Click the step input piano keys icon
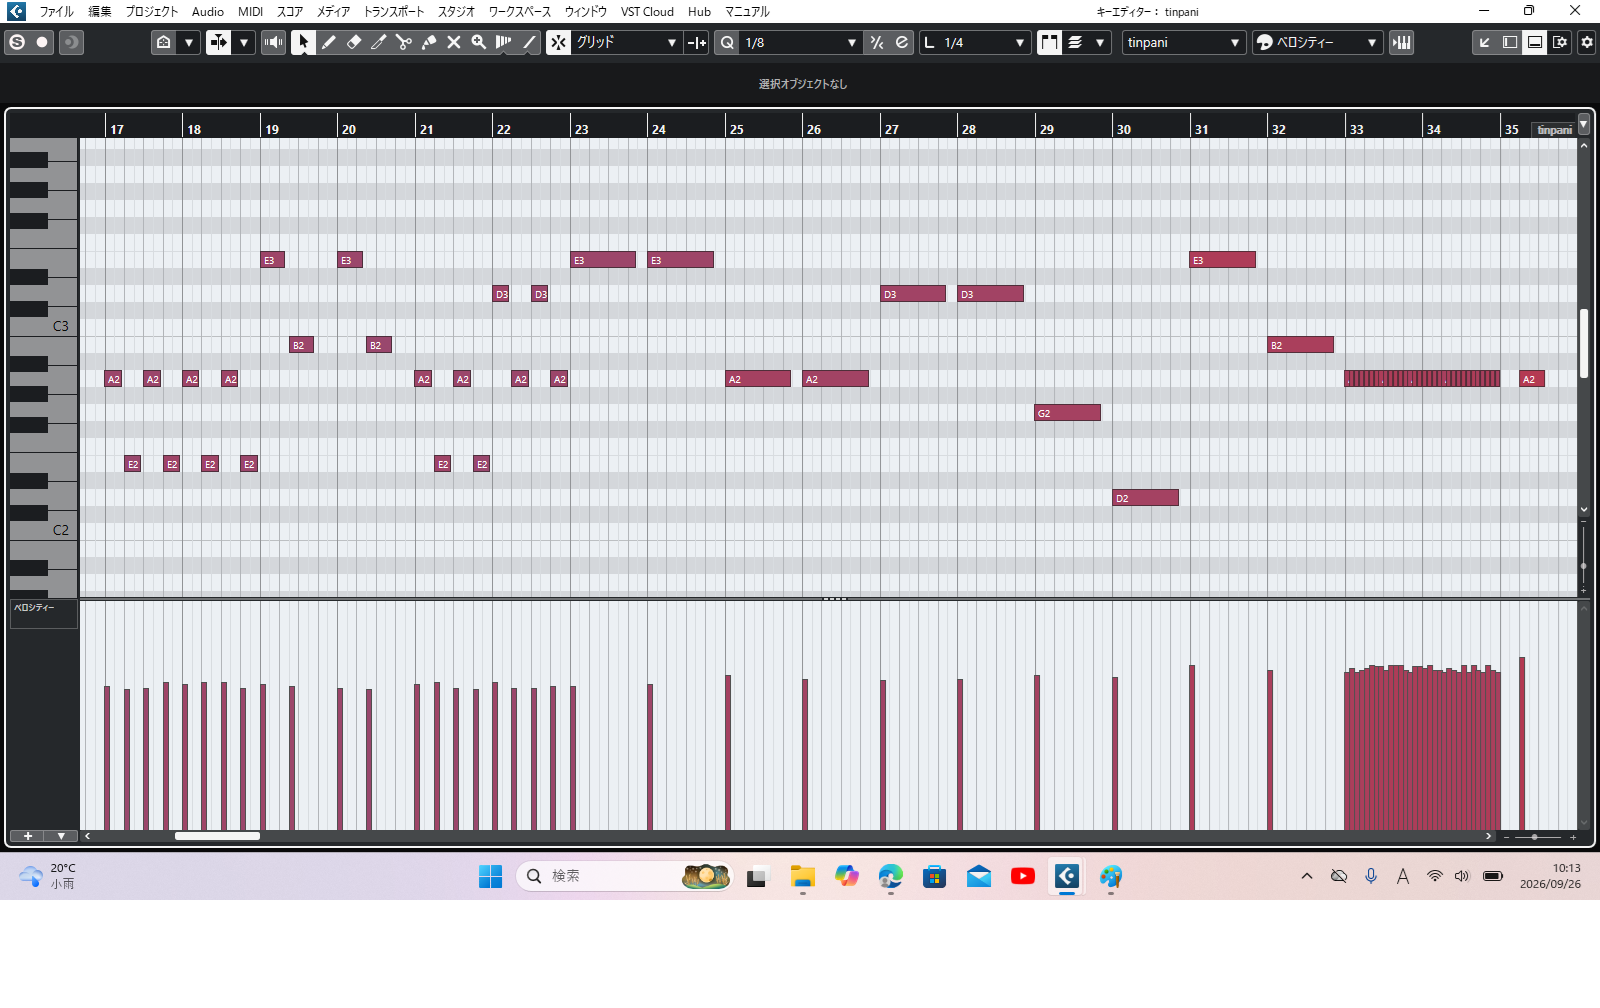The image size is (1600, 1008). tap(1402, 42)
